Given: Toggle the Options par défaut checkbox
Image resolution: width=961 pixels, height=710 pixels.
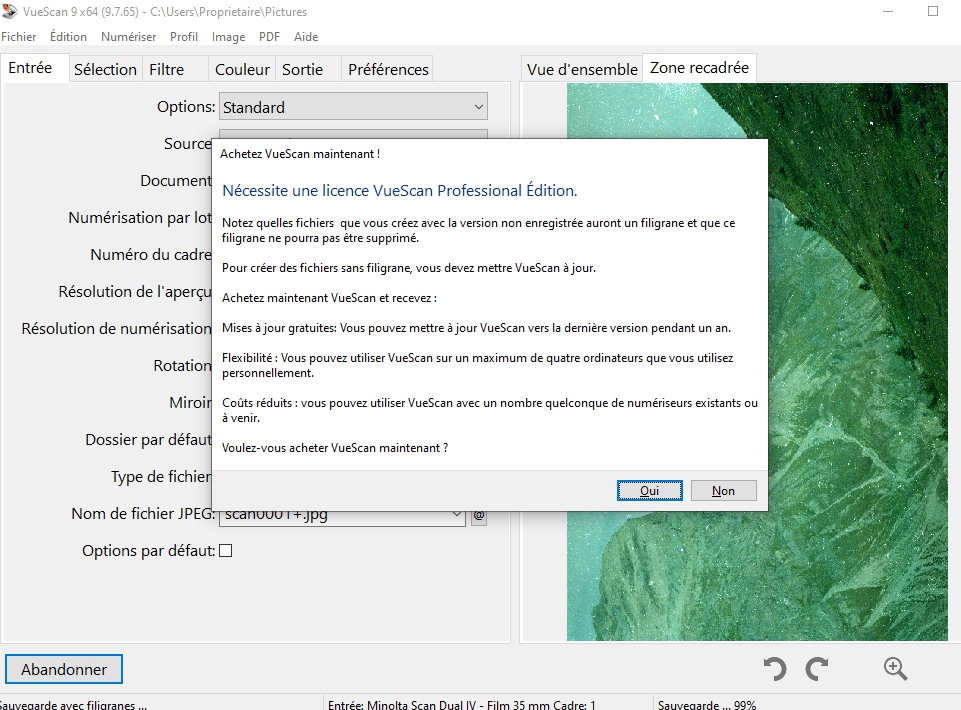Looking at the screenshot, I should pos(226,551).
